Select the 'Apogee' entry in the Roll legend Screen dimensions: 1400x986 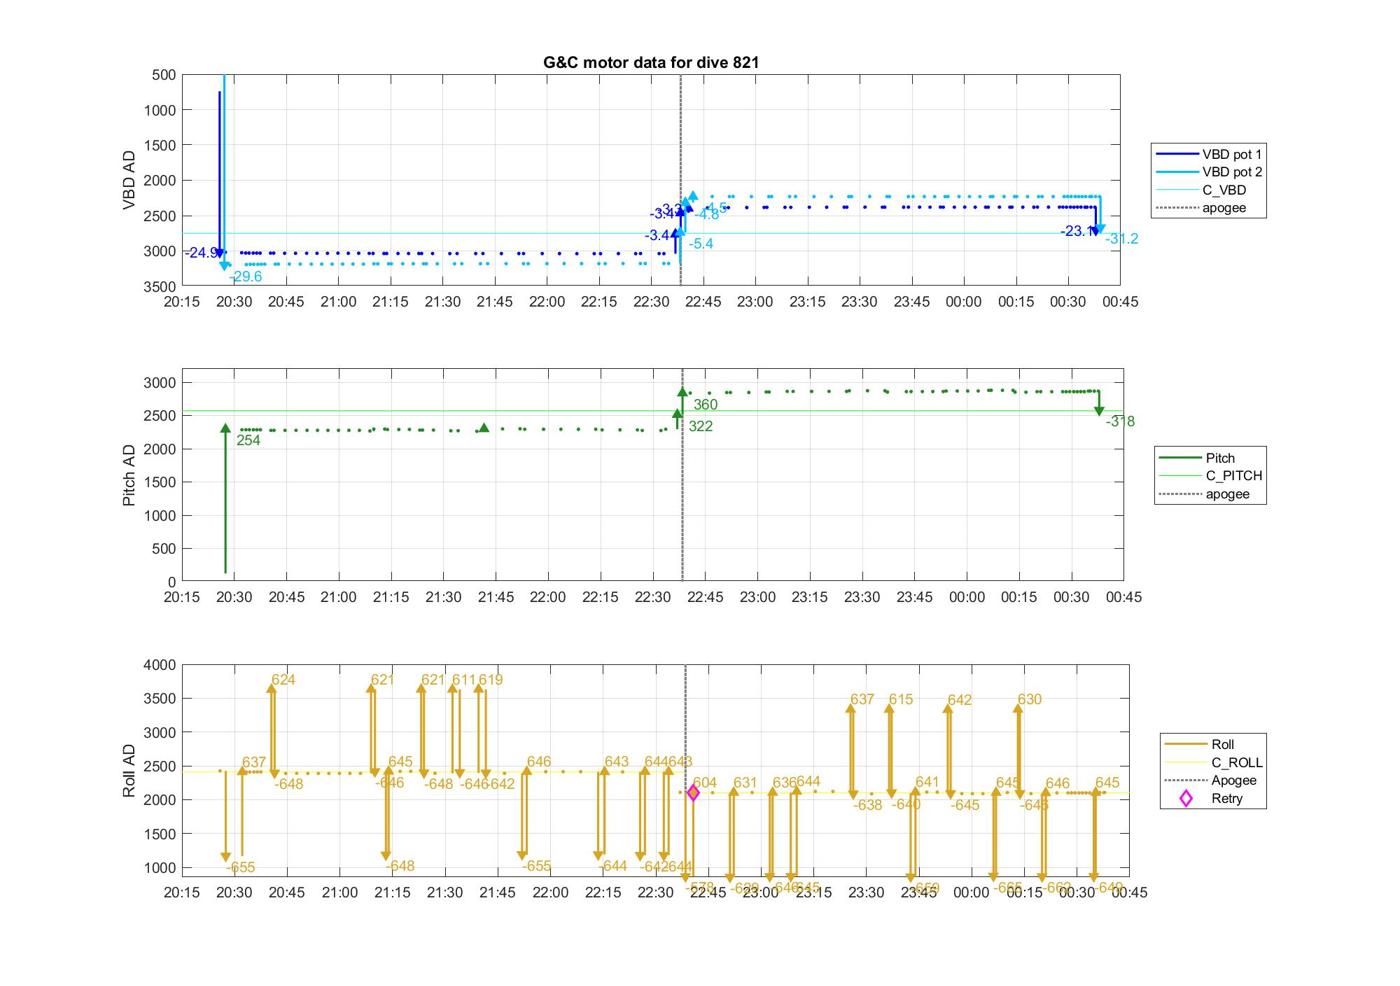pyautogui.click(x=1210, y=780)
